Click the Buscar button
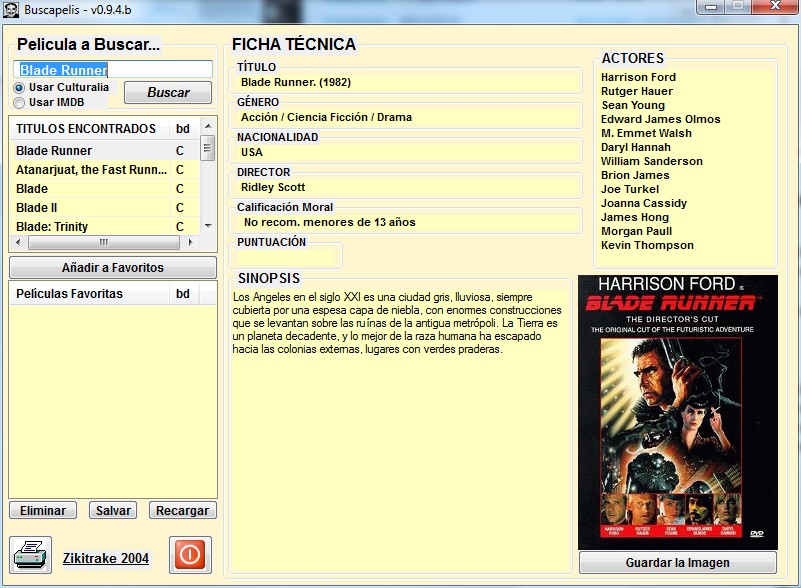 tap(168, 92)
